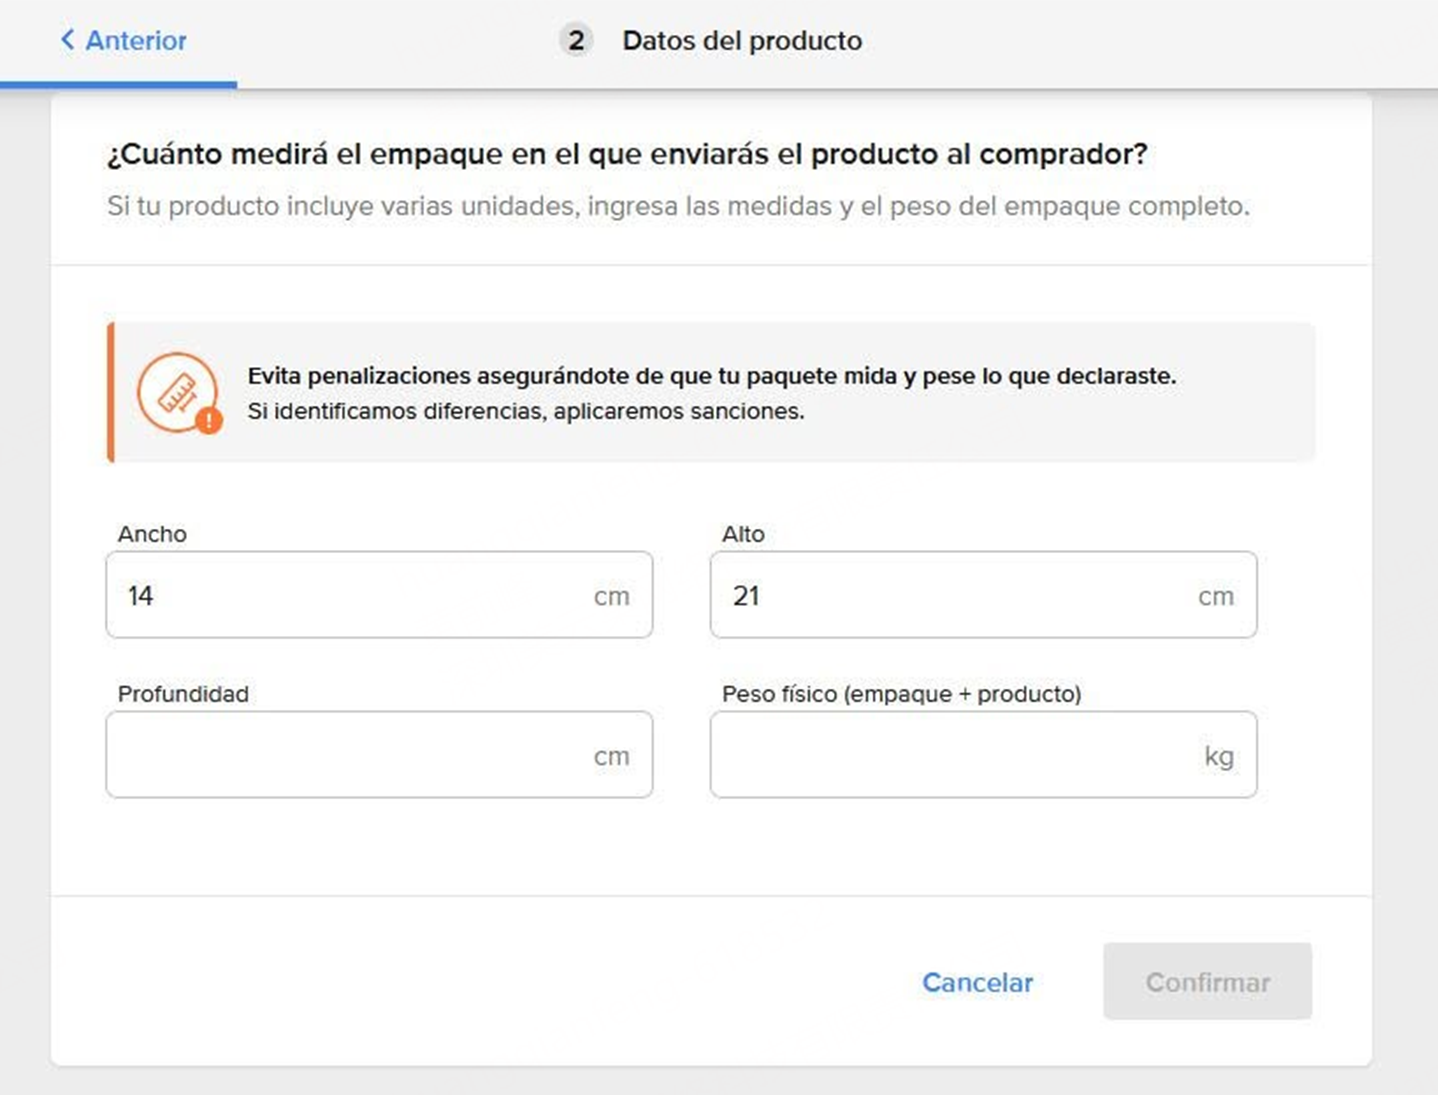Viewport: 1438px width, 1095px height.
Task: Click the 'kg' unit in the weight field
Action: click(x=1219, y=756)
